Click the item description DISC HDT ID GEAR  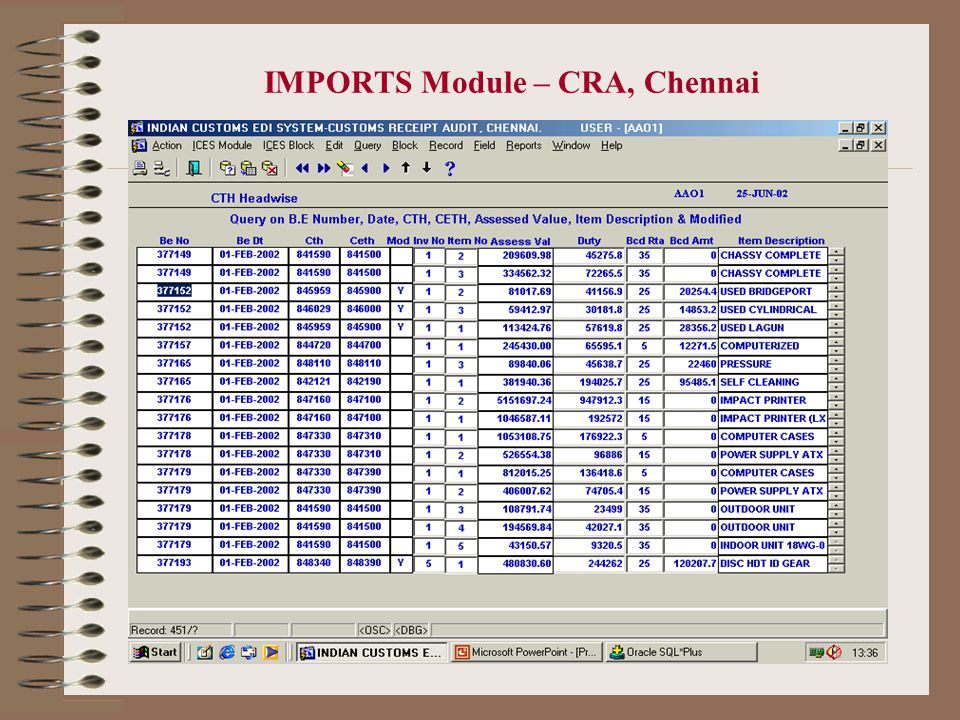(773, 563)
